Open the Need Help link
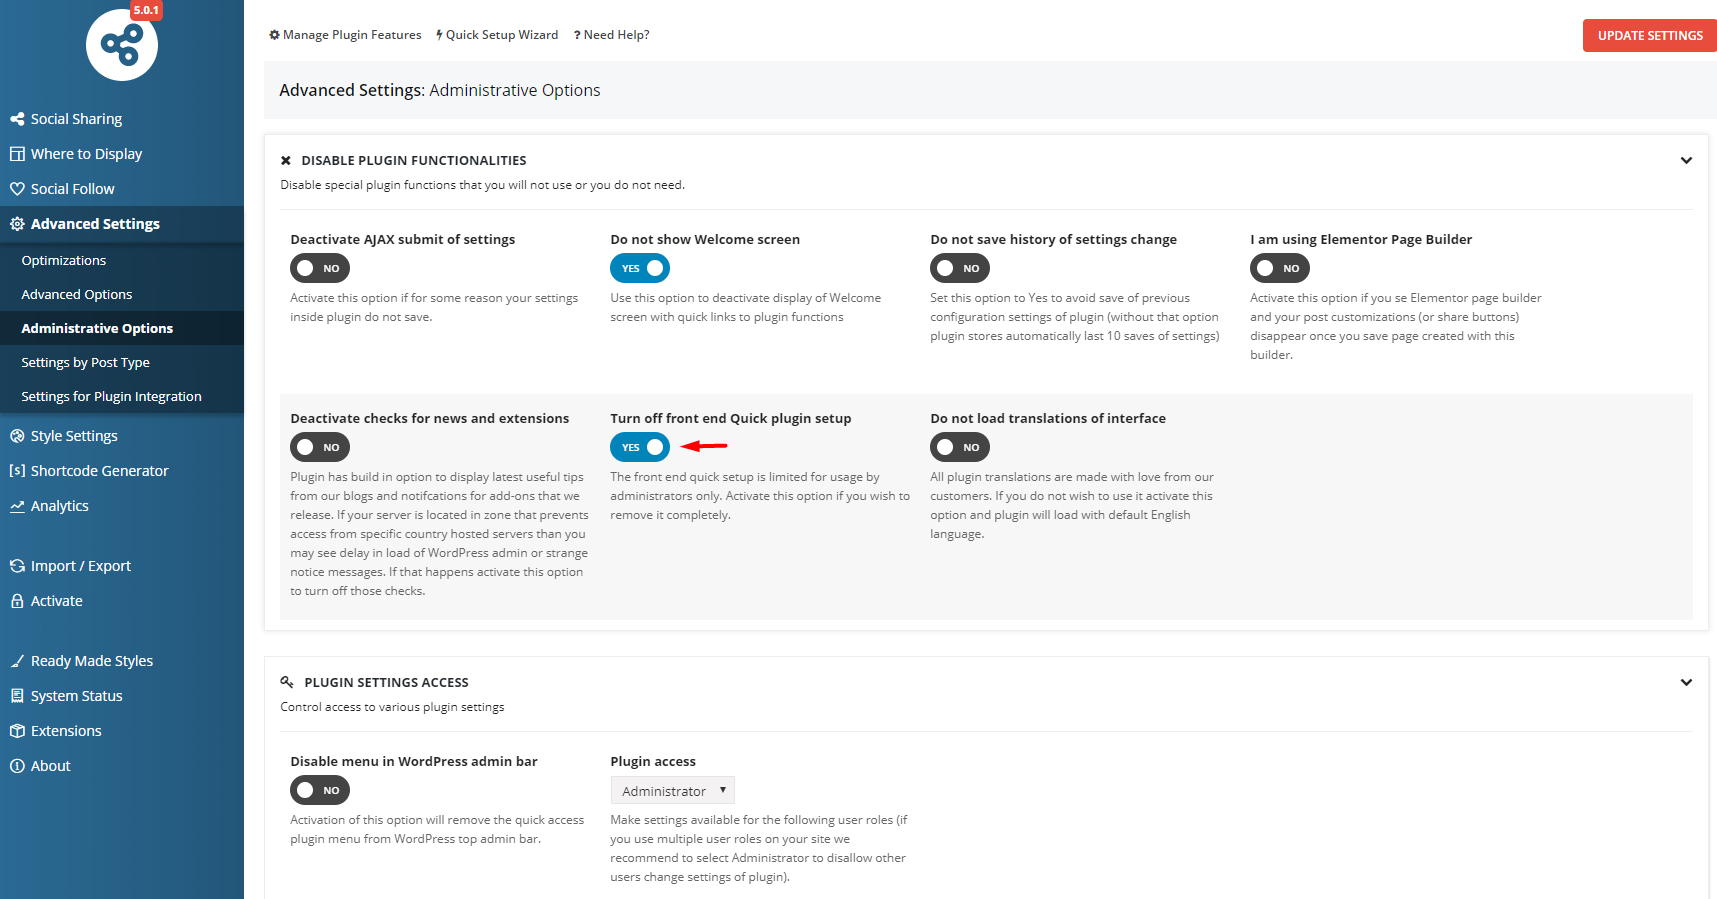This screenshot has height=899, width=1717. coord(611,35)
